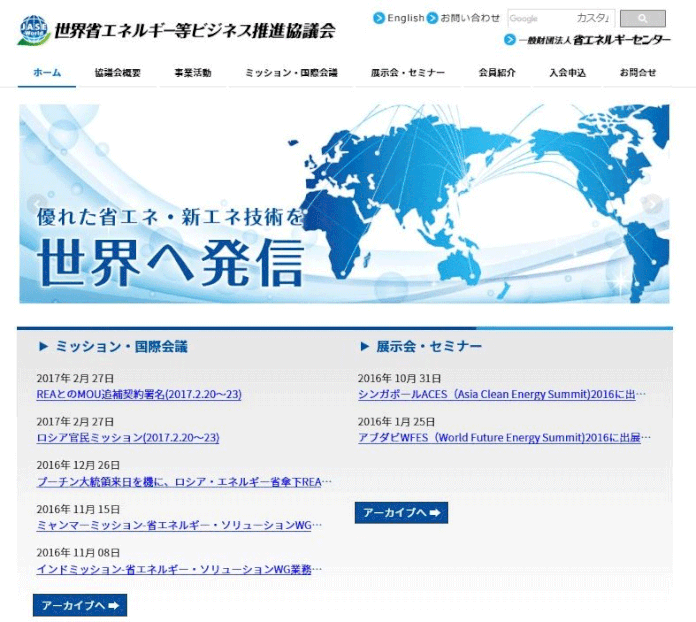Click the date 2016年 1月 25日
The image size is (696, 622).
[396, 422]
